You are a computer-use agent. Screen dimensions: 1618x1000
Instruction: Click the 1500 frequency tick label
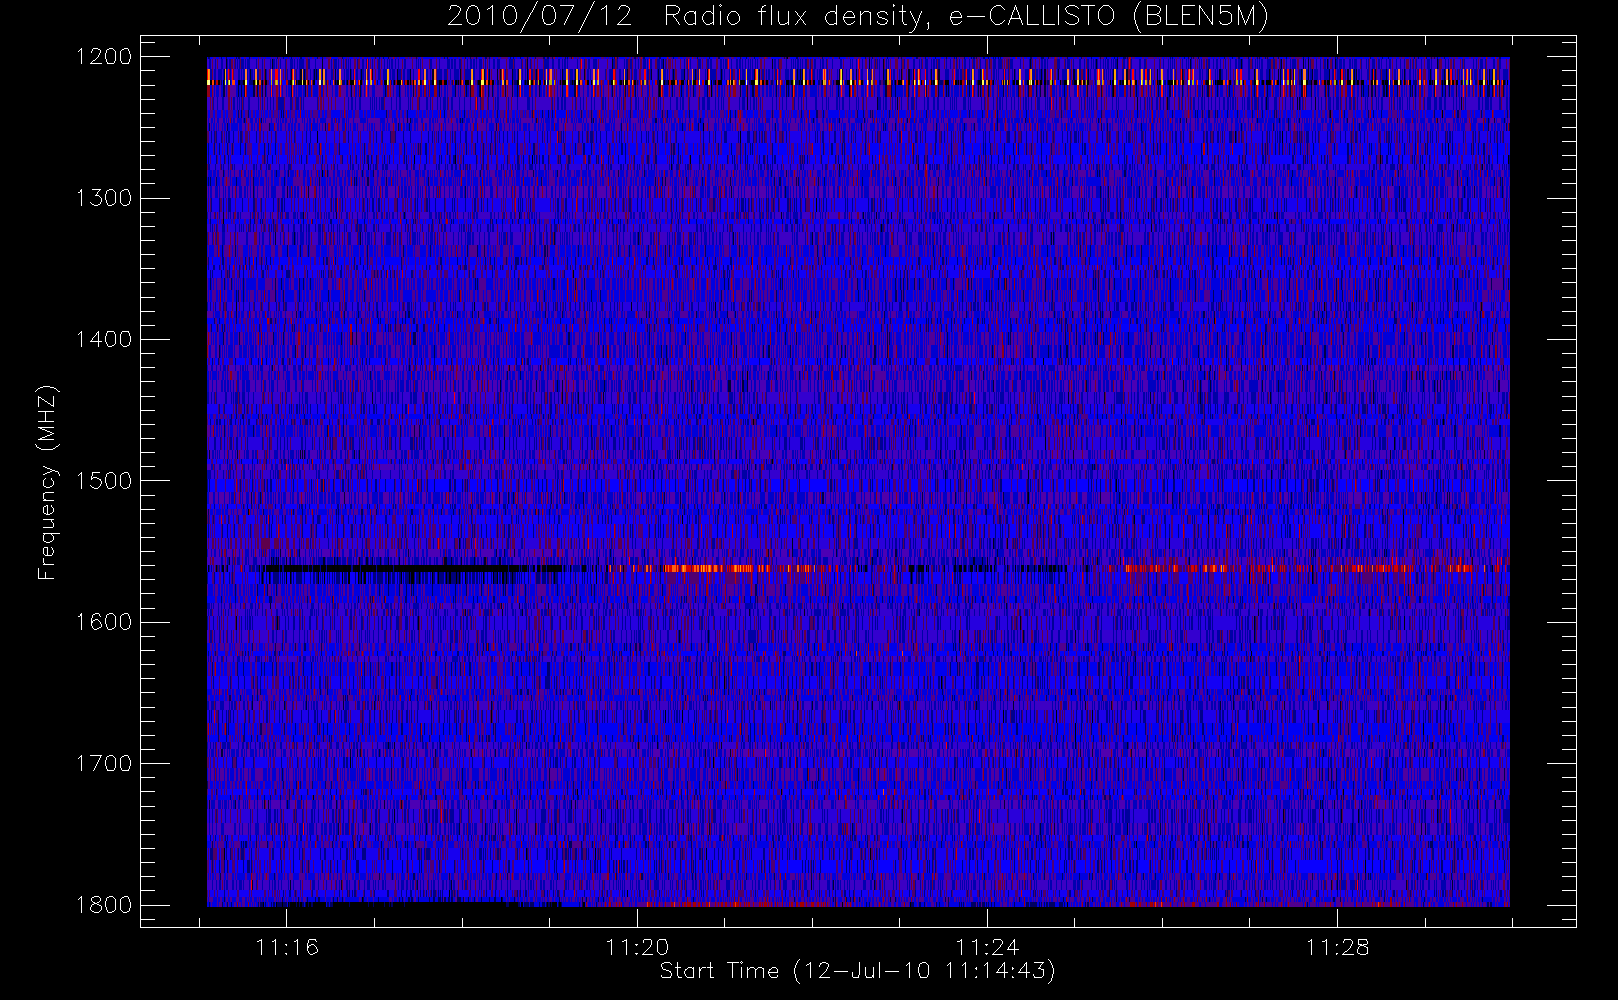pyautogui.click(x=104, y=481)
